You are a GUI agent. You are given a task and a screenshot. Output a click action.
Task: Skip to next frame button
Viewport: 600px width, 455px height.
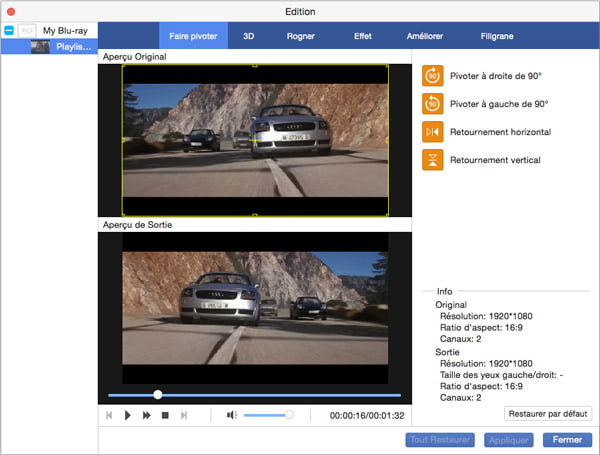click(x=184, y=415)
